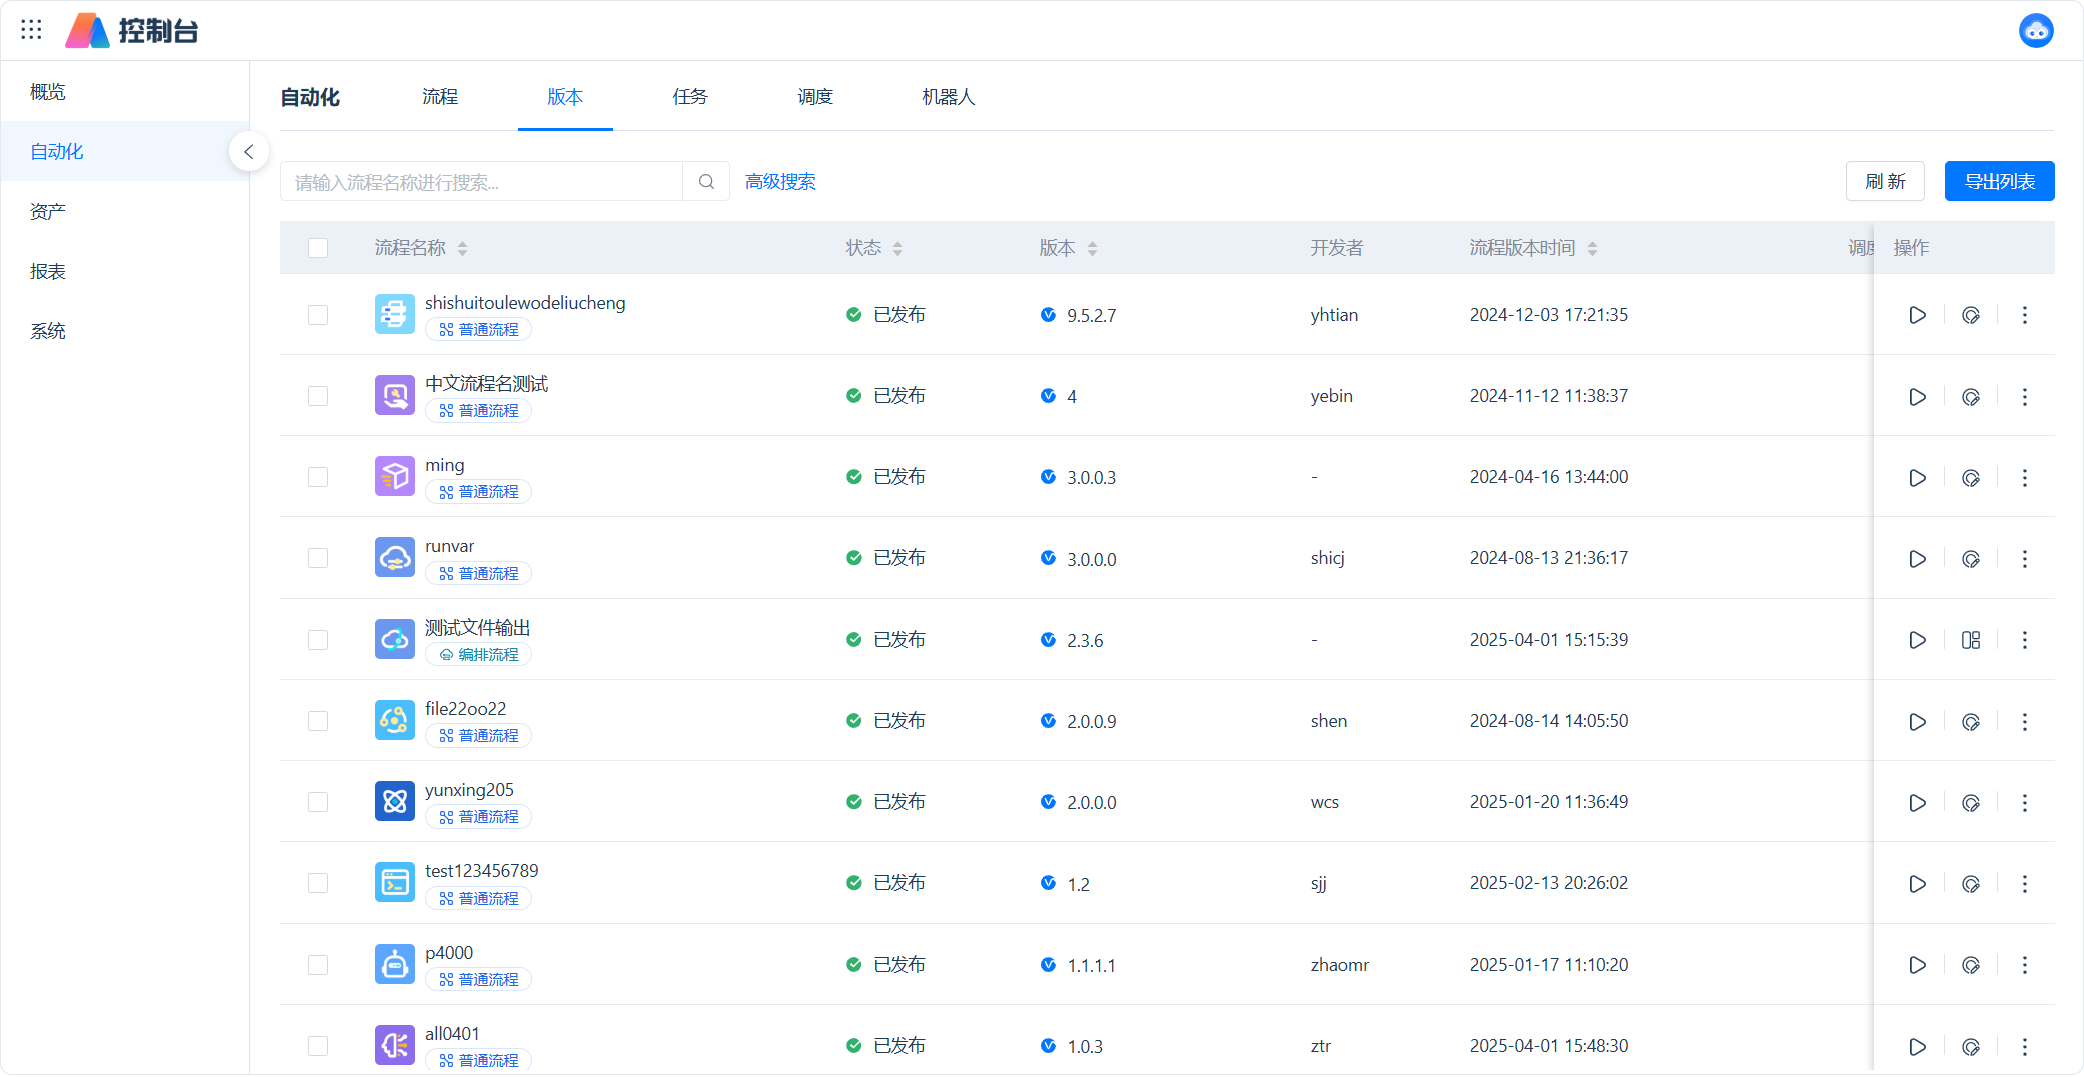This screenshot has height=1077, width=2084.
Task: Check the file22oo22 row checkbox
Action: point(318,721)
